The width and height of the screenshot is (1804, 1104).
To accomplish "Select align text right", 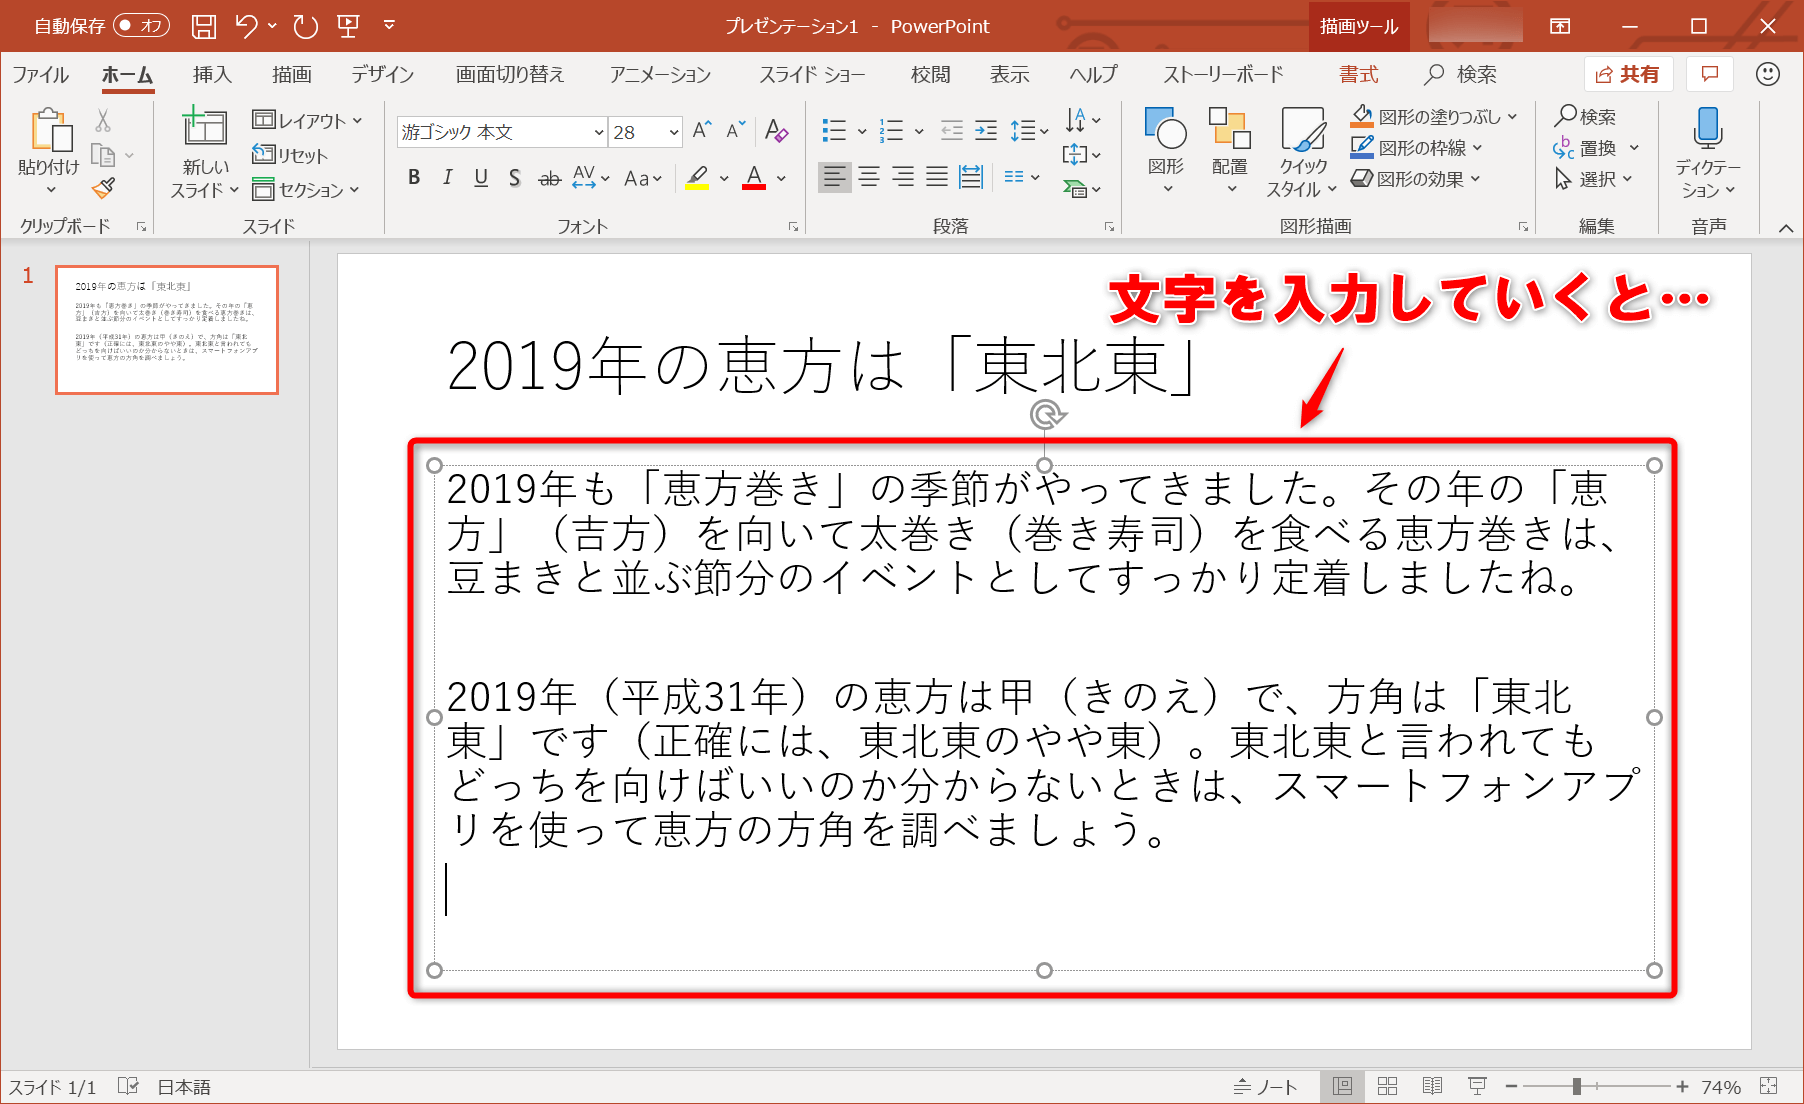I will (903, 177).
